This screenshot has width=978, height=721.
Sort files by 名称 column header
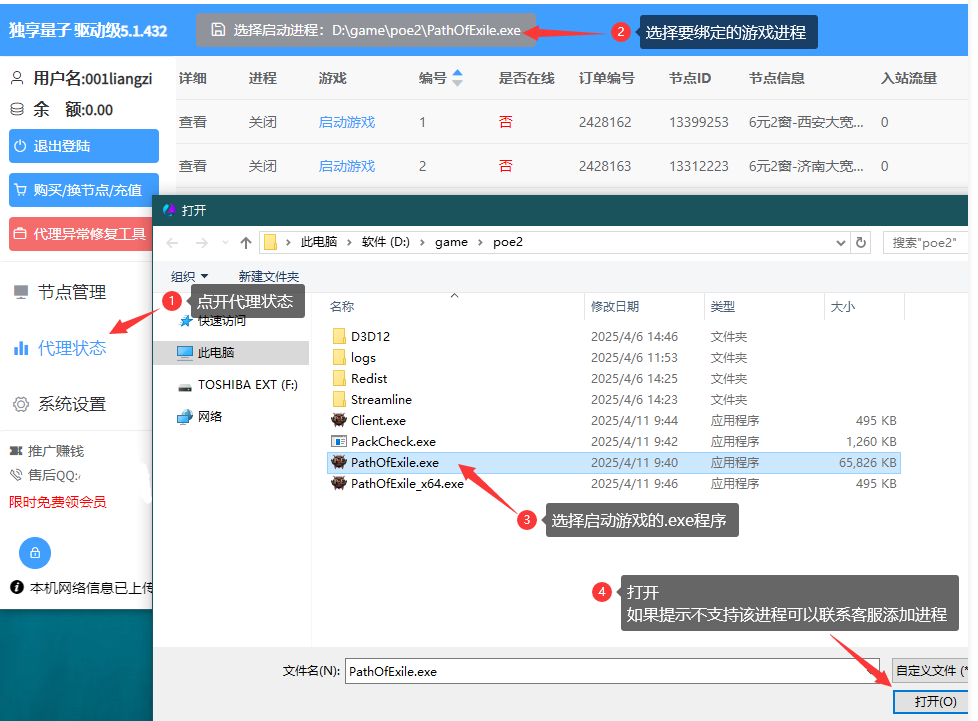[342, 306]
